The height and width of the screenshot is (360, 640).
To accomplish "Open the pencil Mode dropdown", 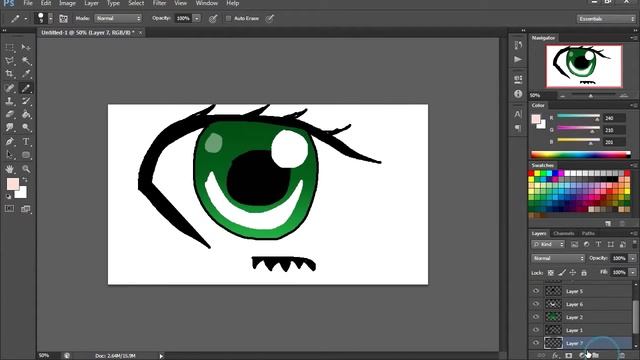I will pos(118,18).
